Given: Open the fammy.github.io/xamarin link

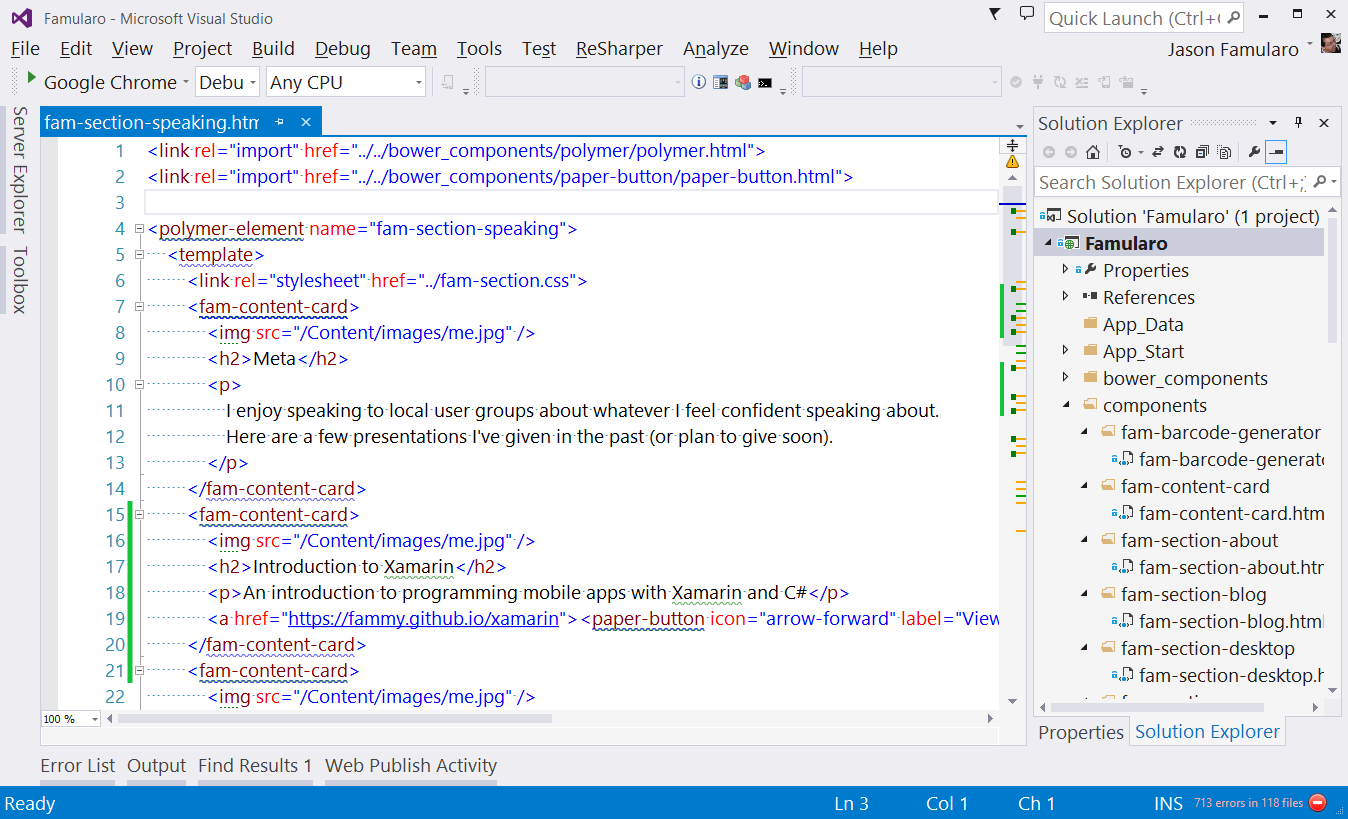Looking at the screenshot, I should pos(424,619).
